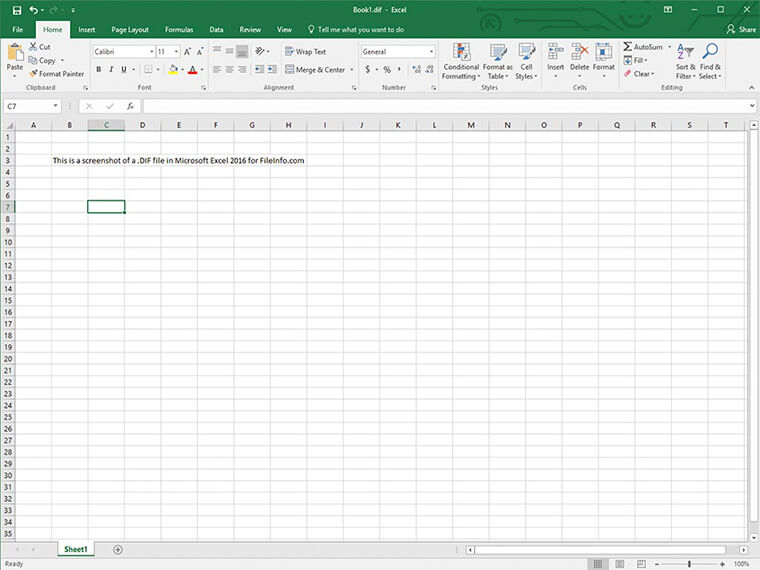Click the Copy icon

click(33, 60)
